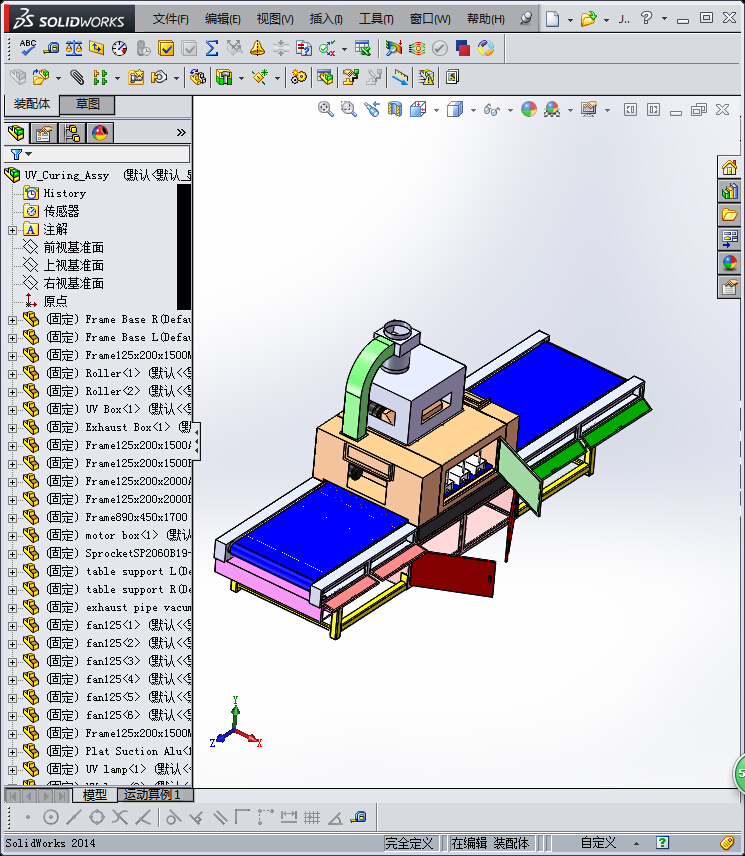The width and height of the screenshot is (745, 856).
Task: Toggle the quadrant snap icon
Action: 97,817
